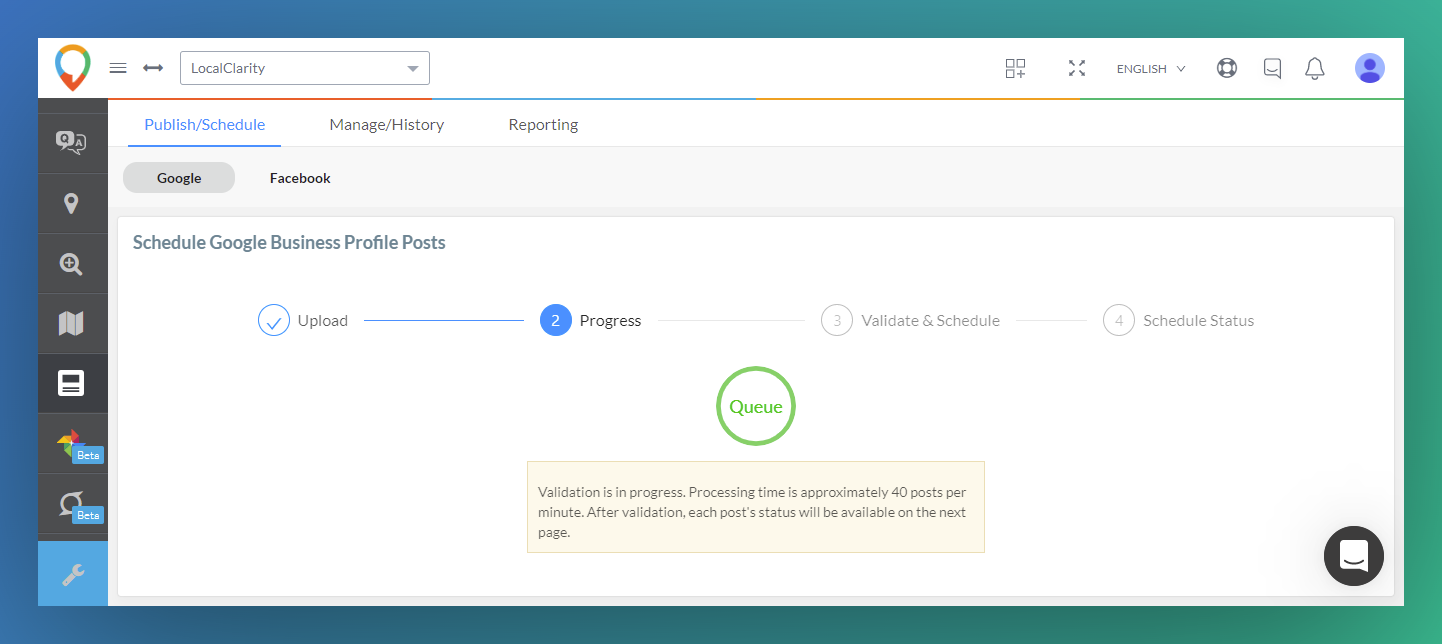Switch to the Reporting tab

pos(543,125)
